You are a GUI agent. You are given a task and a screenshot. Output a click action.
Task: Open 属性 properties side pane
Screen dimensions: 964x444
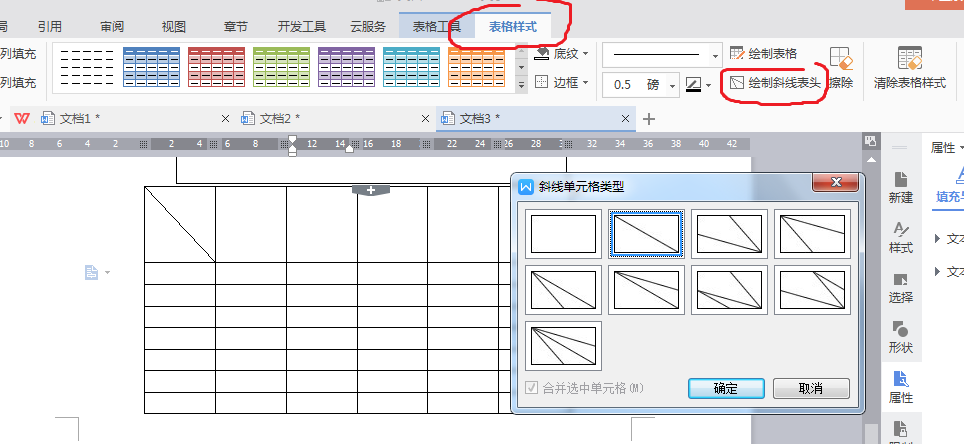tap(901, 387)
